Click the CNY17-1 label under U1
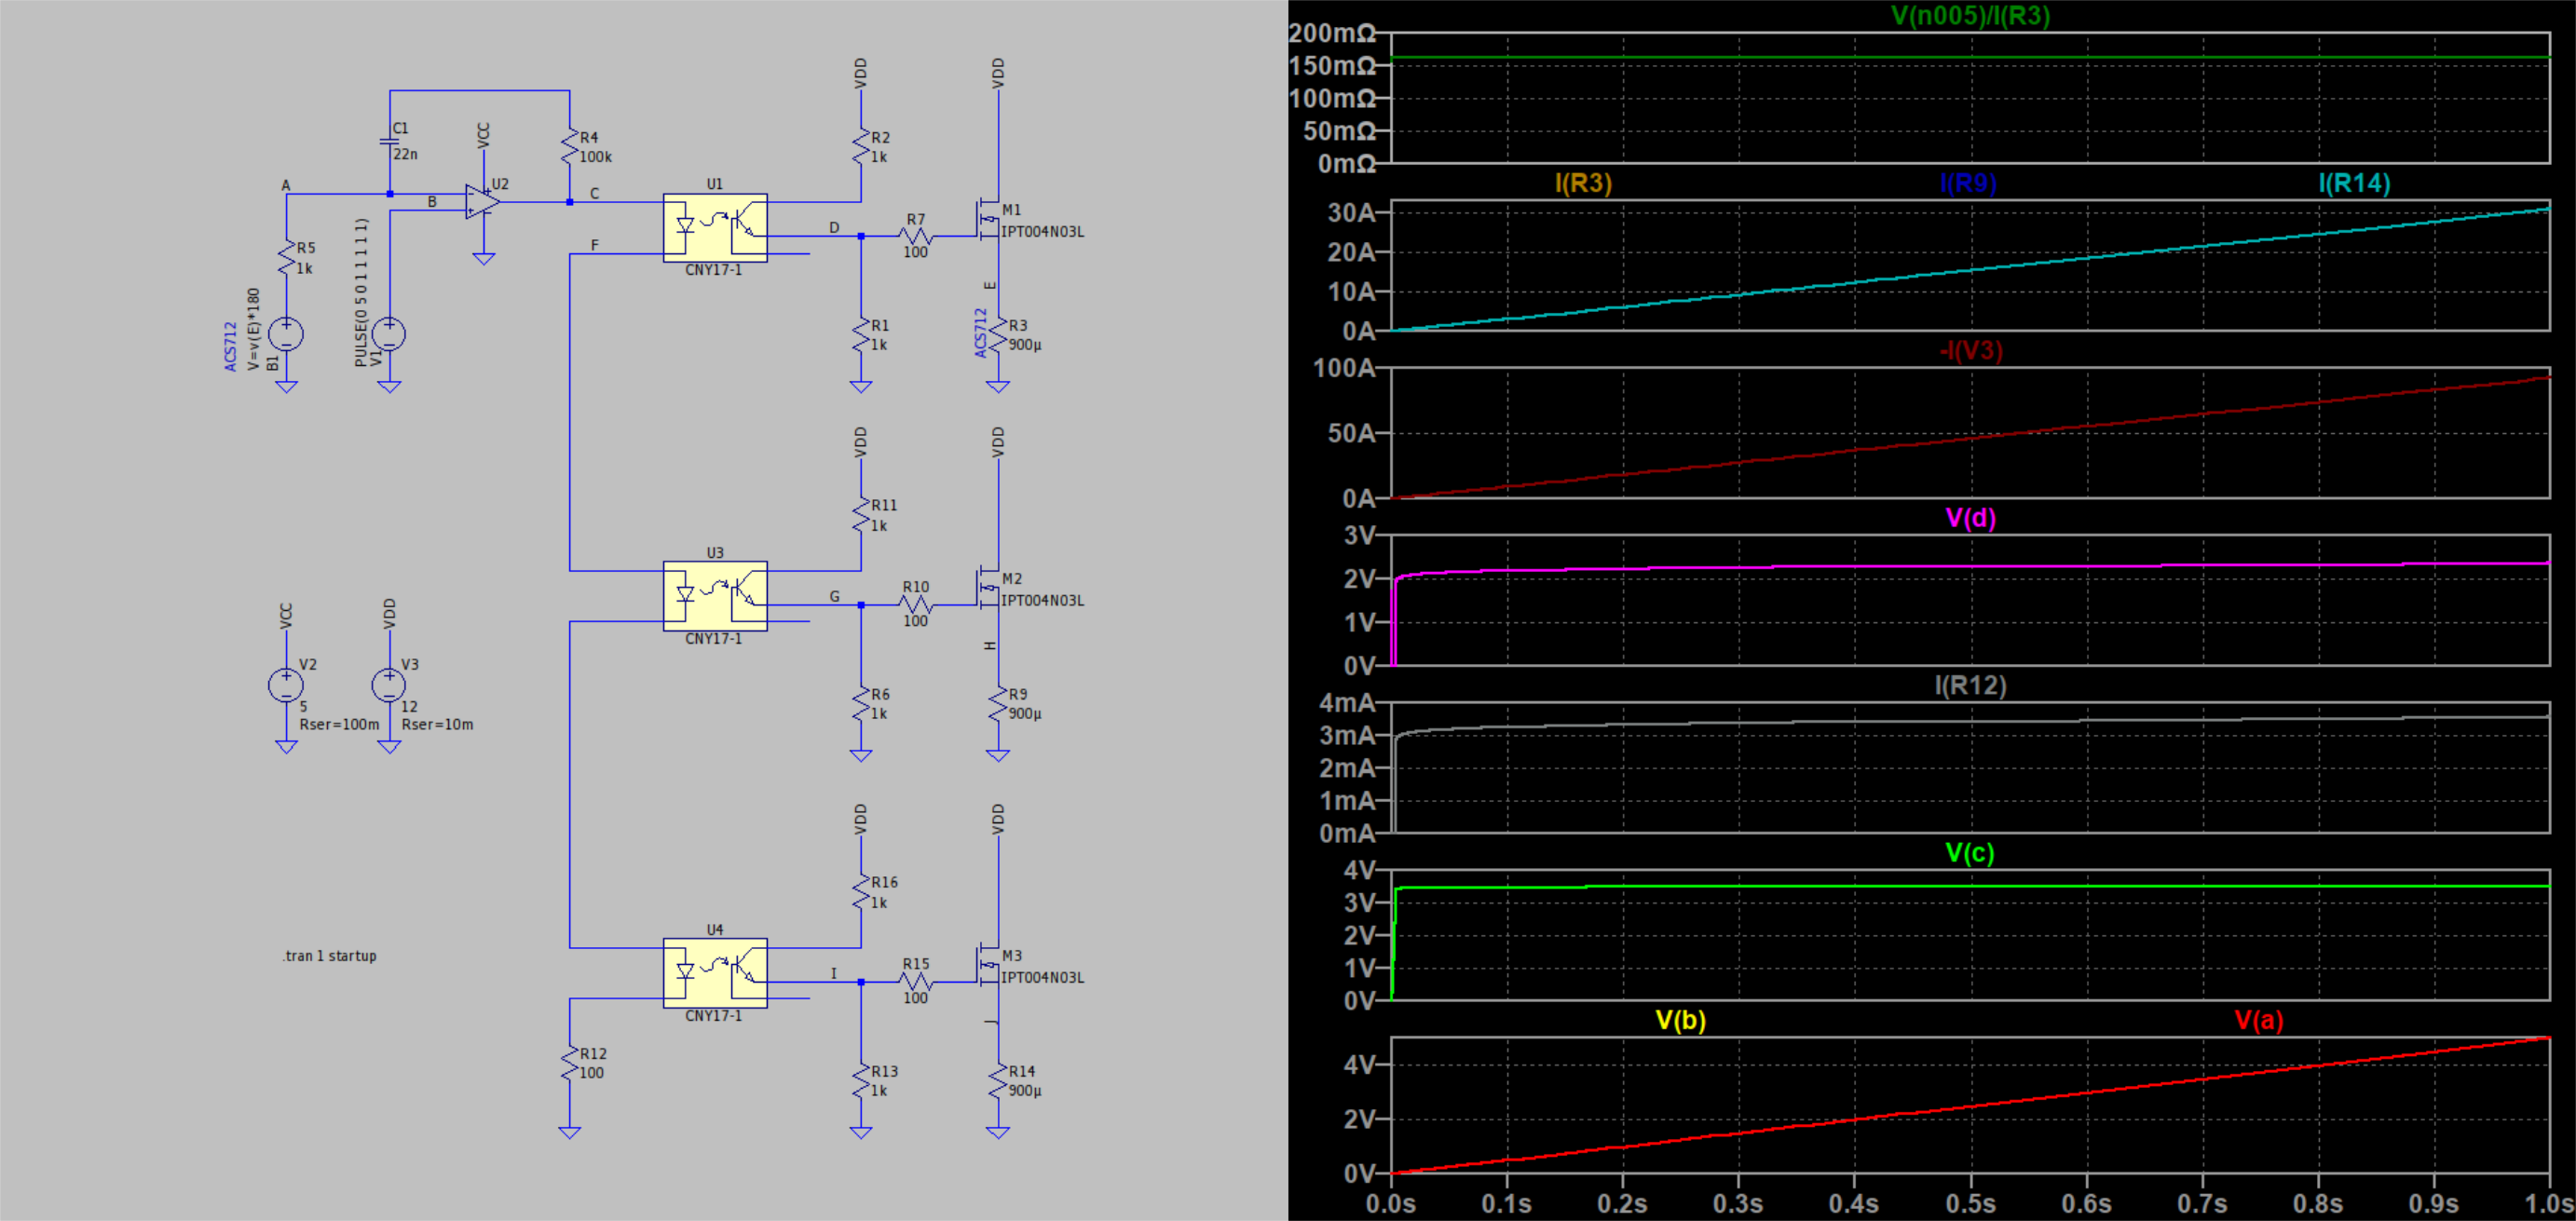2576x1221 pixels. [x=713, y=270]
